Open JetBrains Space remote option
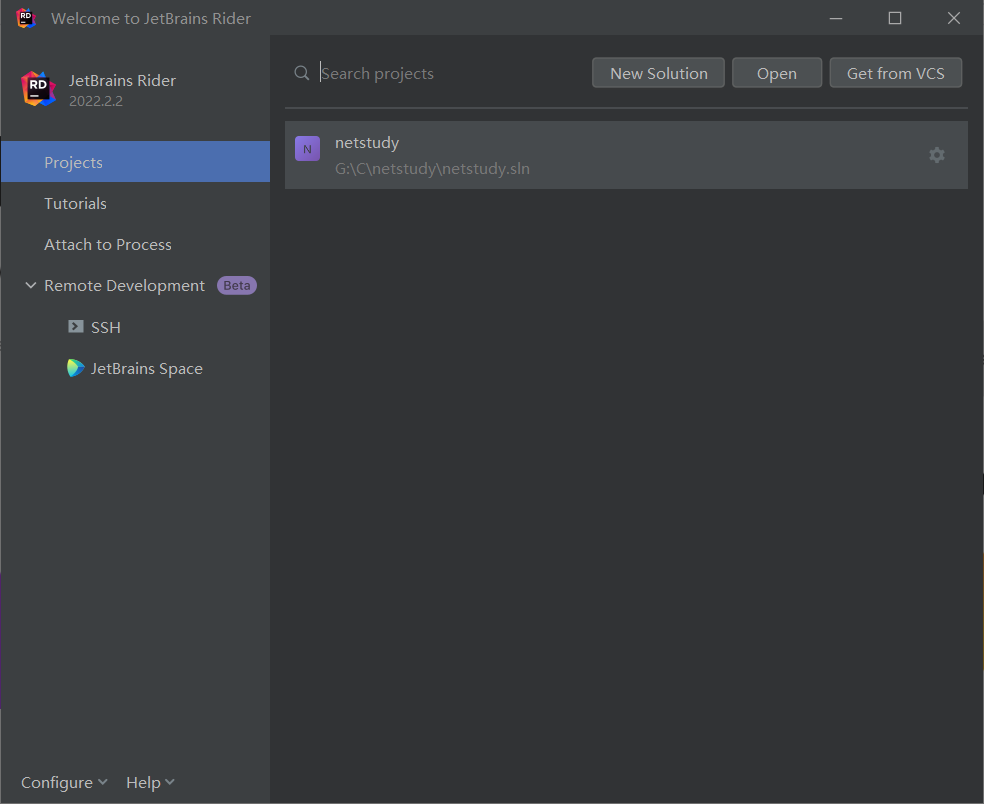984x804 pixels. click(147, 368)
